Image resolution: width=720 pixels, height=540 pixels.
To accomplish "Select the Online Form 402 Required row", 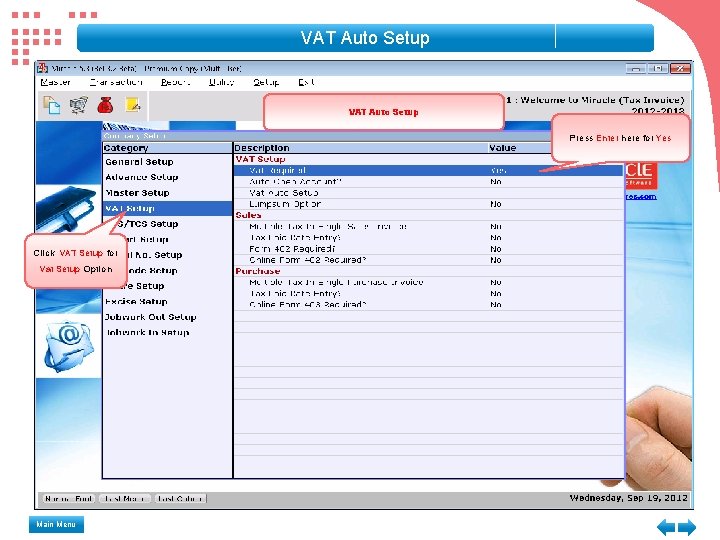I will click(428, 260).
